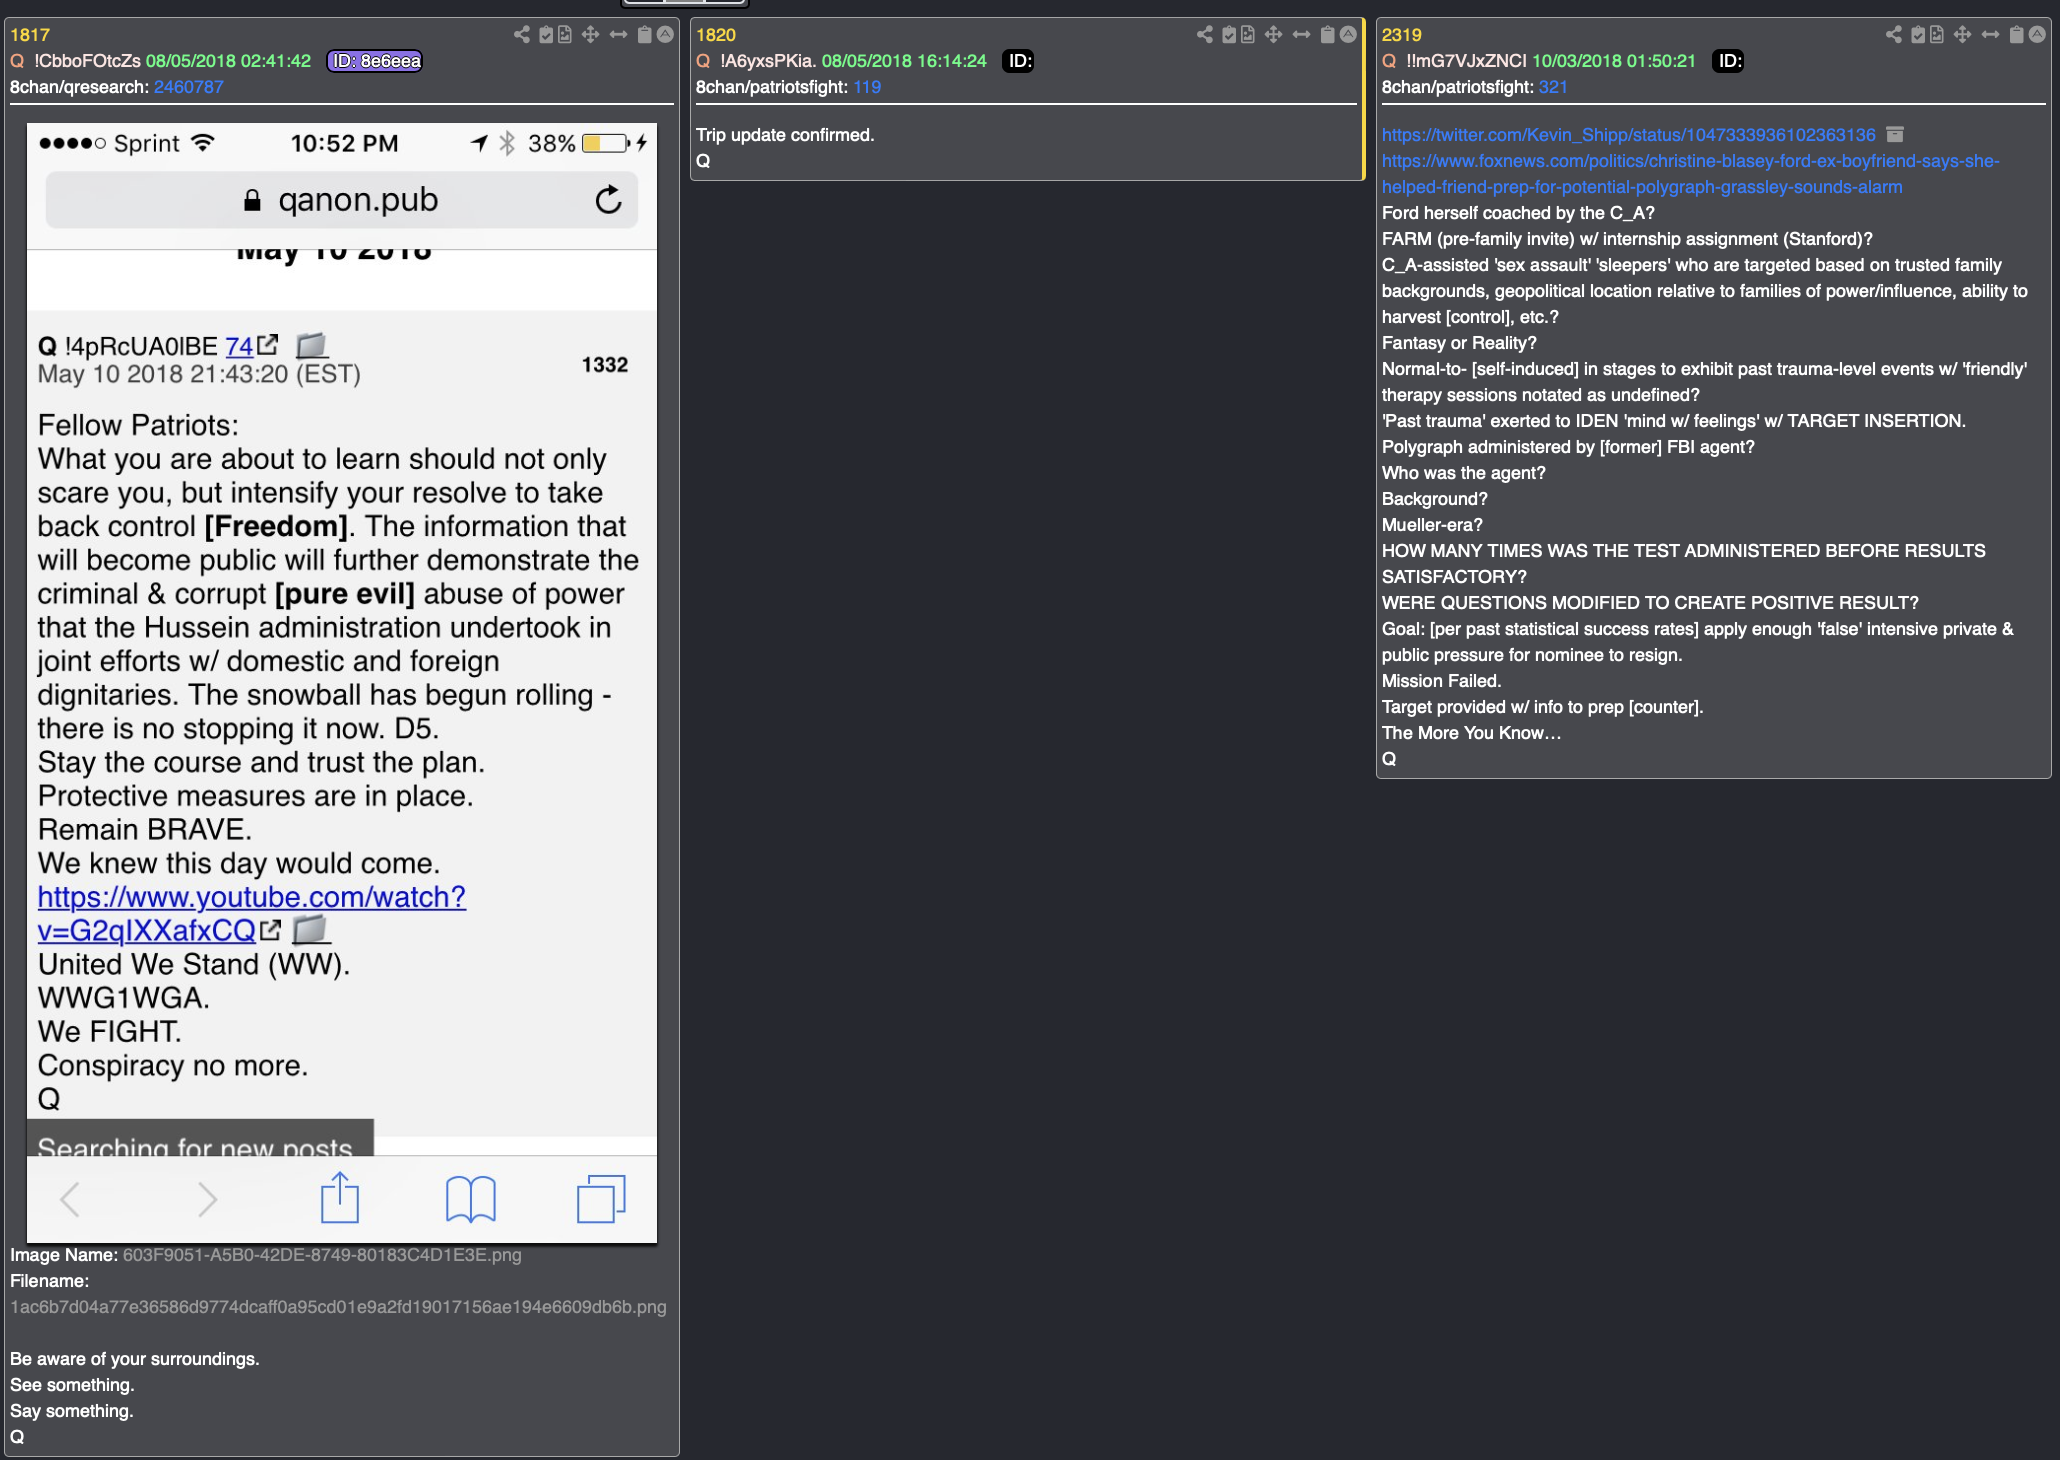
Task: Collapse post 2319 with the up-arrow circle
Action: click(x=2037, y=35)
